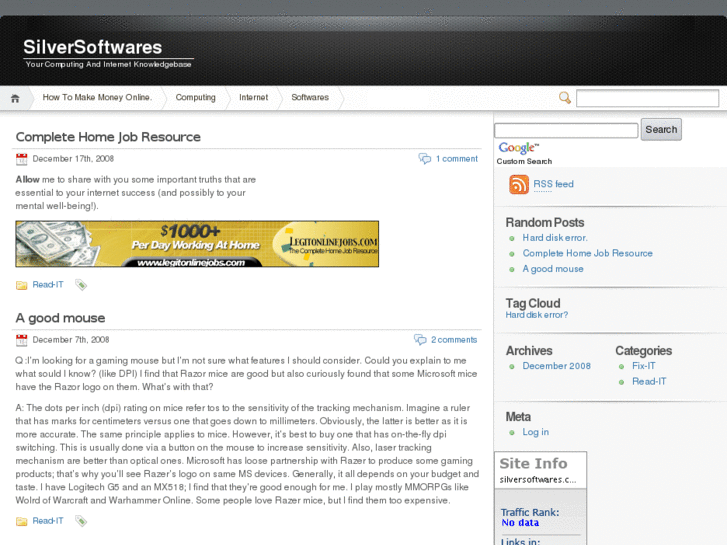
Task: Open Read-IT category under Complete Home Job post
Action: coord(48,285)
